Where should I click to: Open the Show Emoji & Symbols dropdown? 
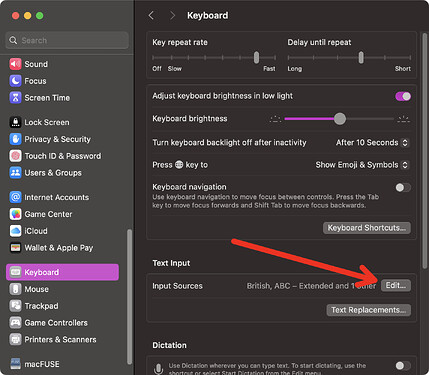click(362, 165)
